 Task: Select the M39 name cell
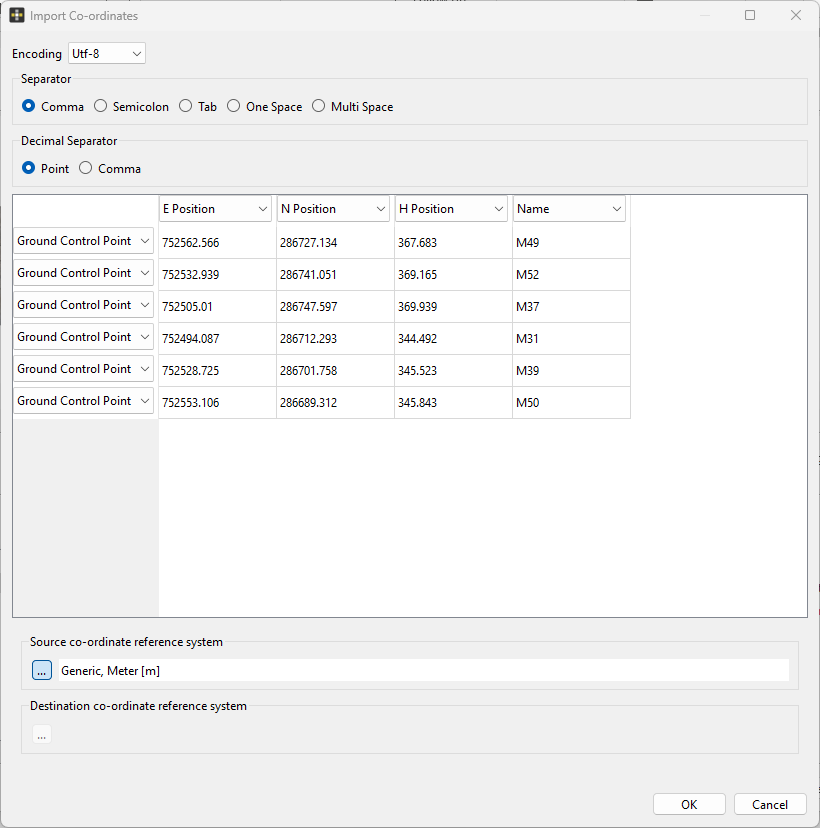571,370
